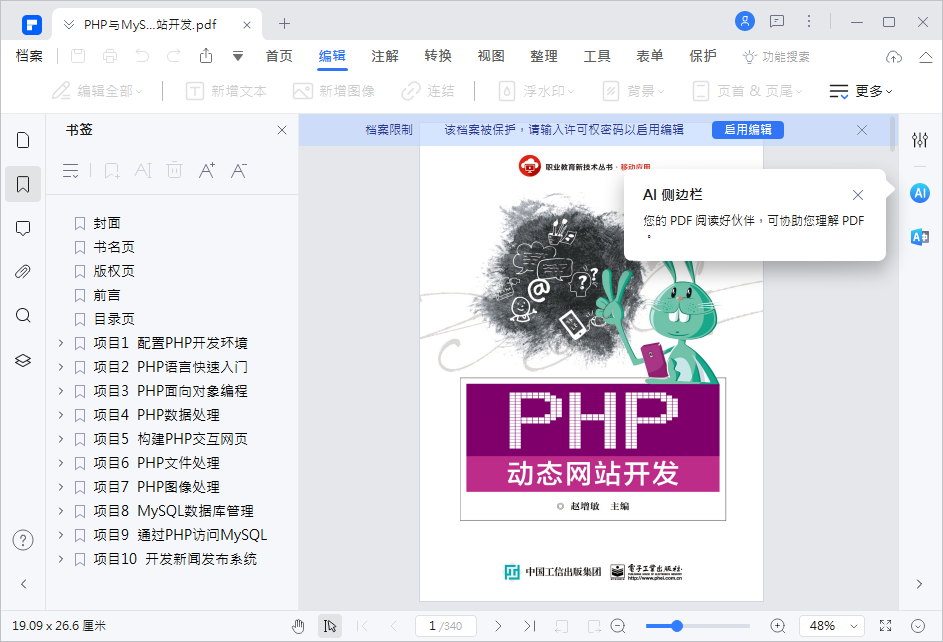943x642 pixels.
Task: Expand bookmark 项目4 PHP数据处理
Action: coord(61,415)
